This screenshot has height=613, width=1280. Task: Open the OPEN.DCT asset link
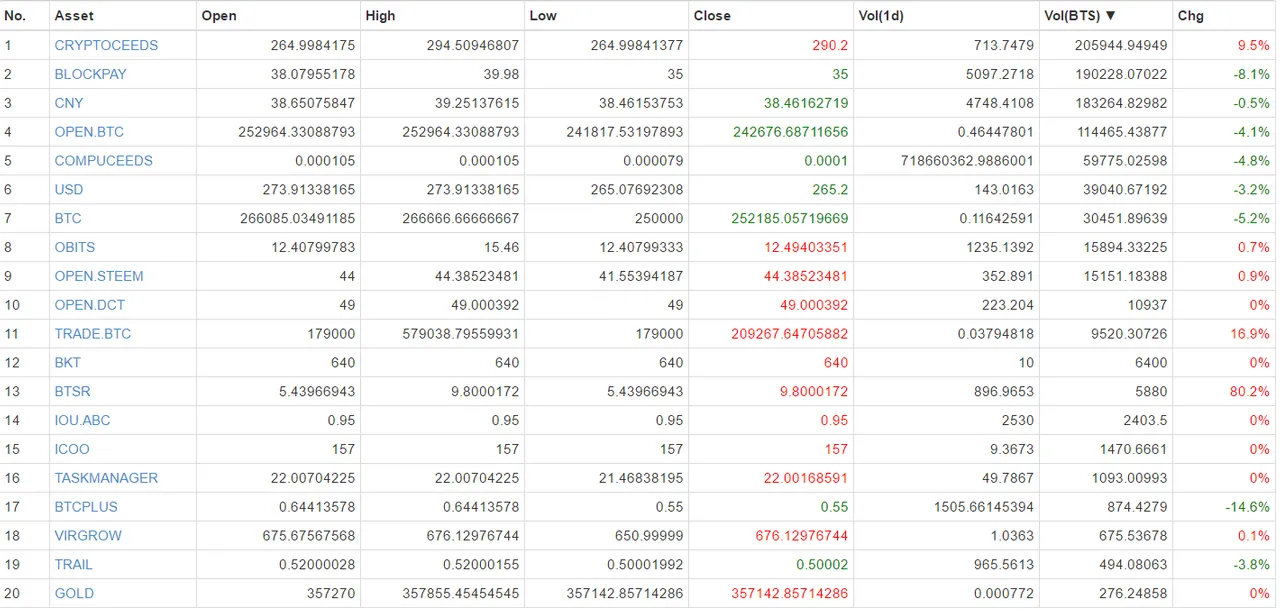[x=90, y=305]
